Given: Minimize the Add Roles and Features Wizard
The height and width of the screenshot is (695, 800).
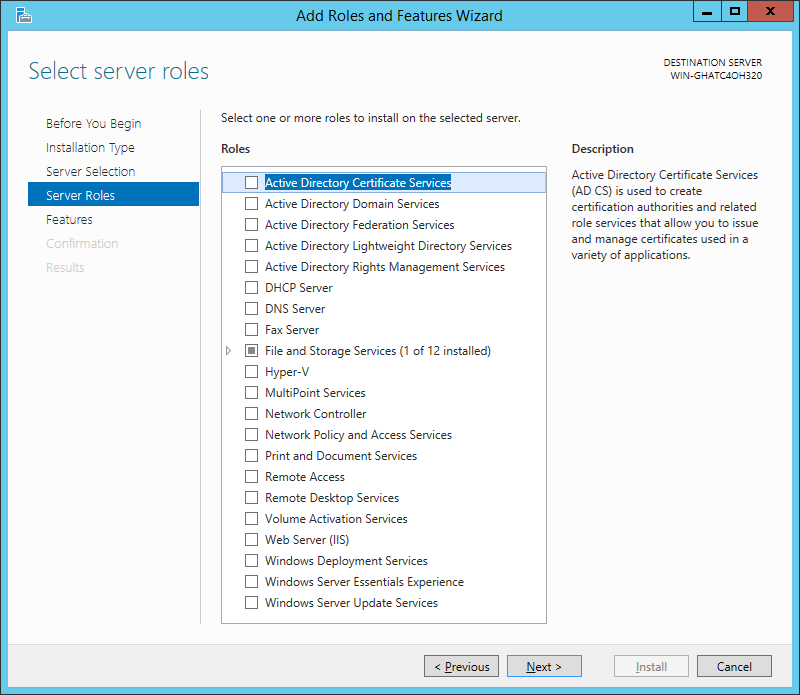Looking at the screenshot, I should [707, 12].
